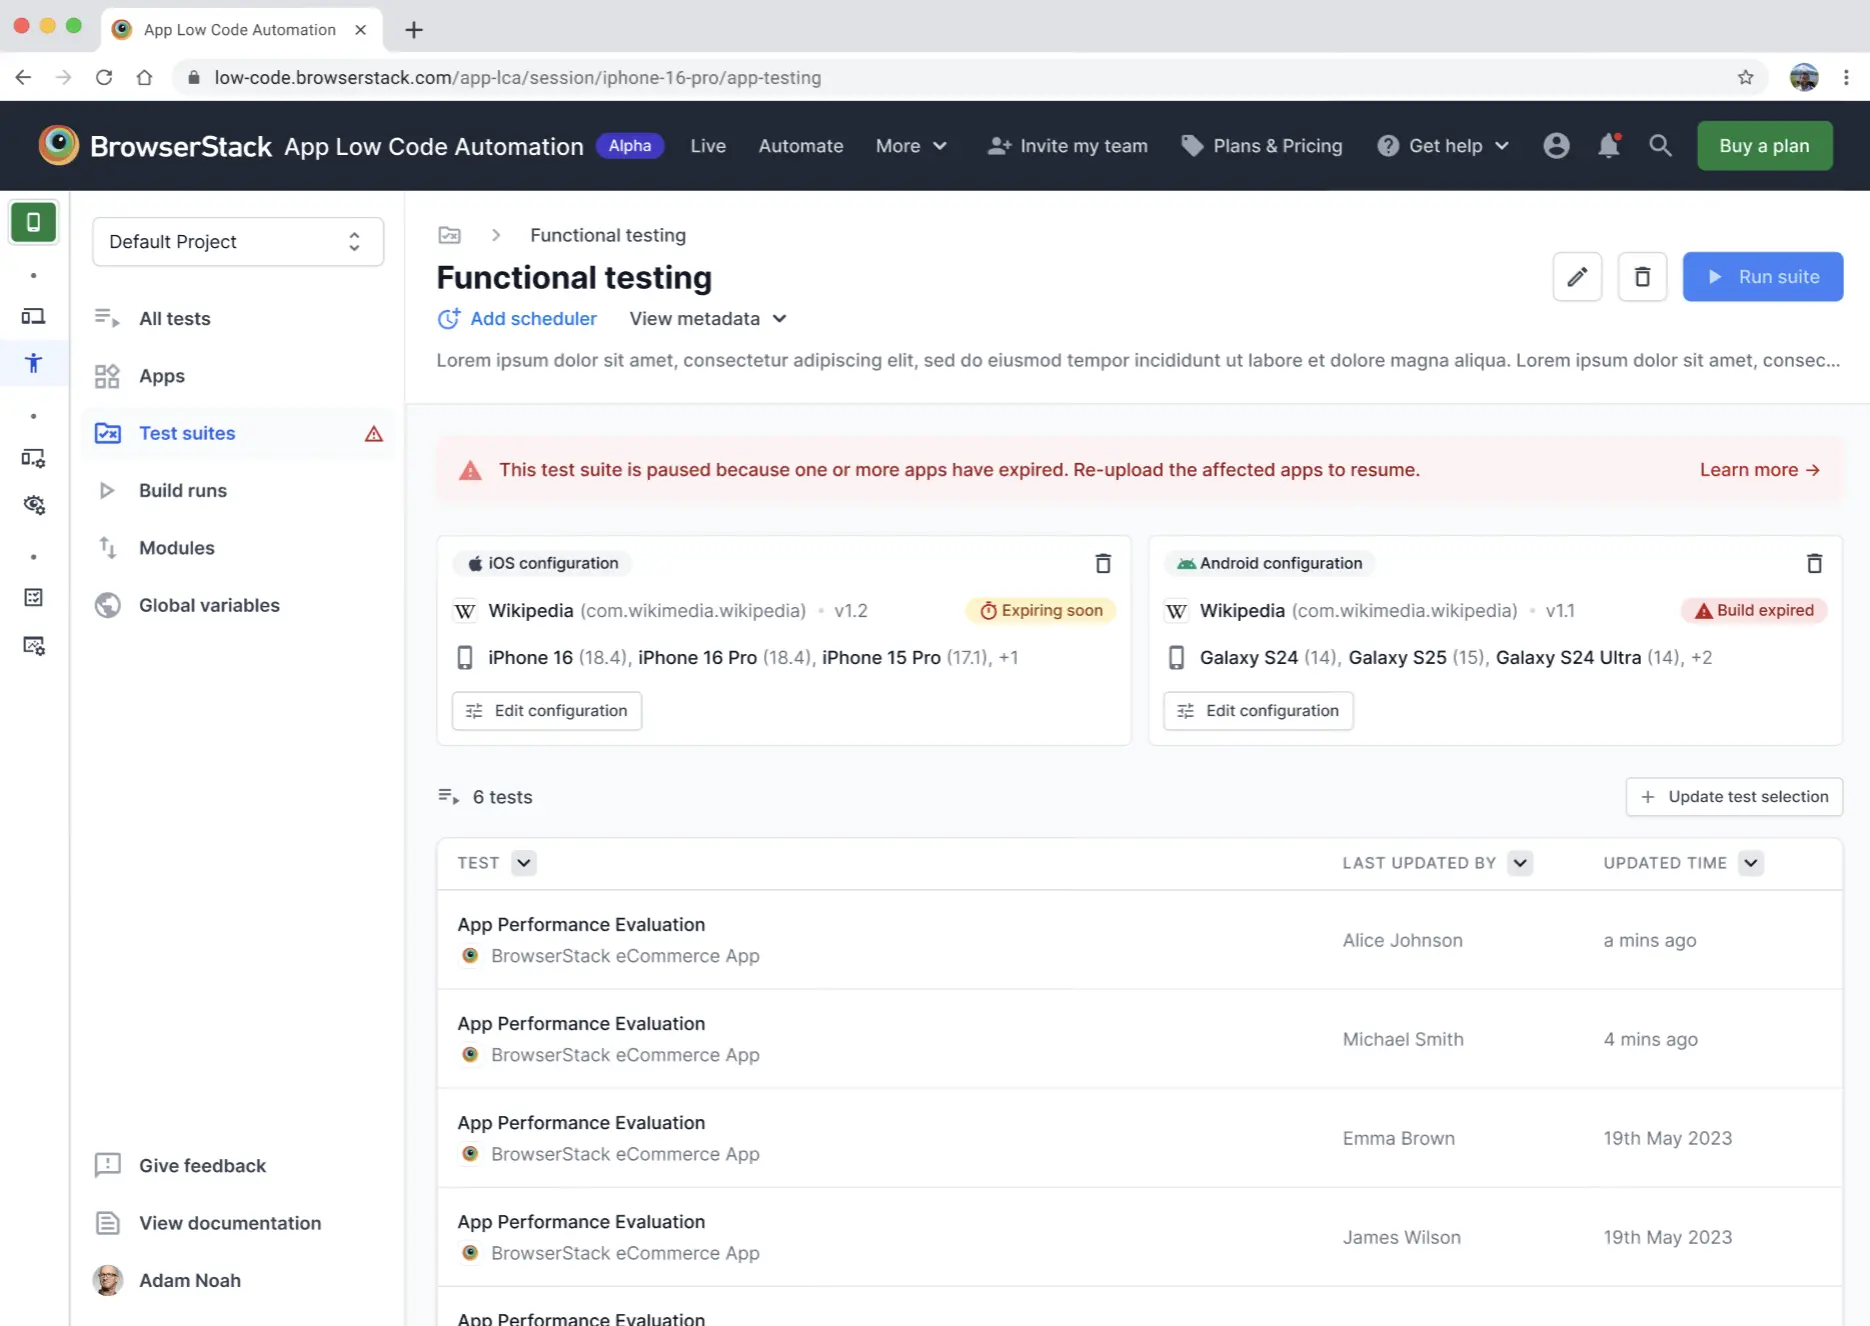Open the user profile icon
Image resolution: width=1870 pixels, height=1326 pixels.
click(1556, 145)
